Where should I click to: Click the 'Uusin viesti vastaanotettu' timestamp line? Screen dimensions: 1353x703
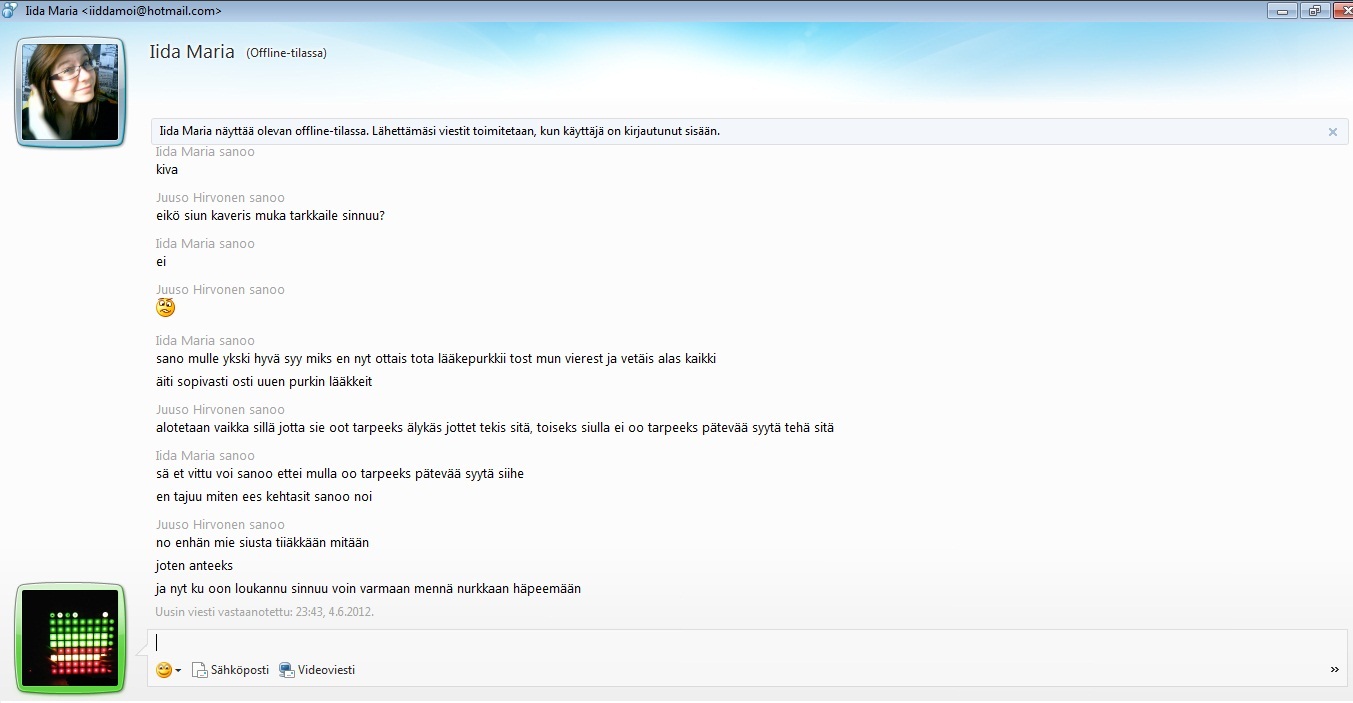[x=265, y=611]
